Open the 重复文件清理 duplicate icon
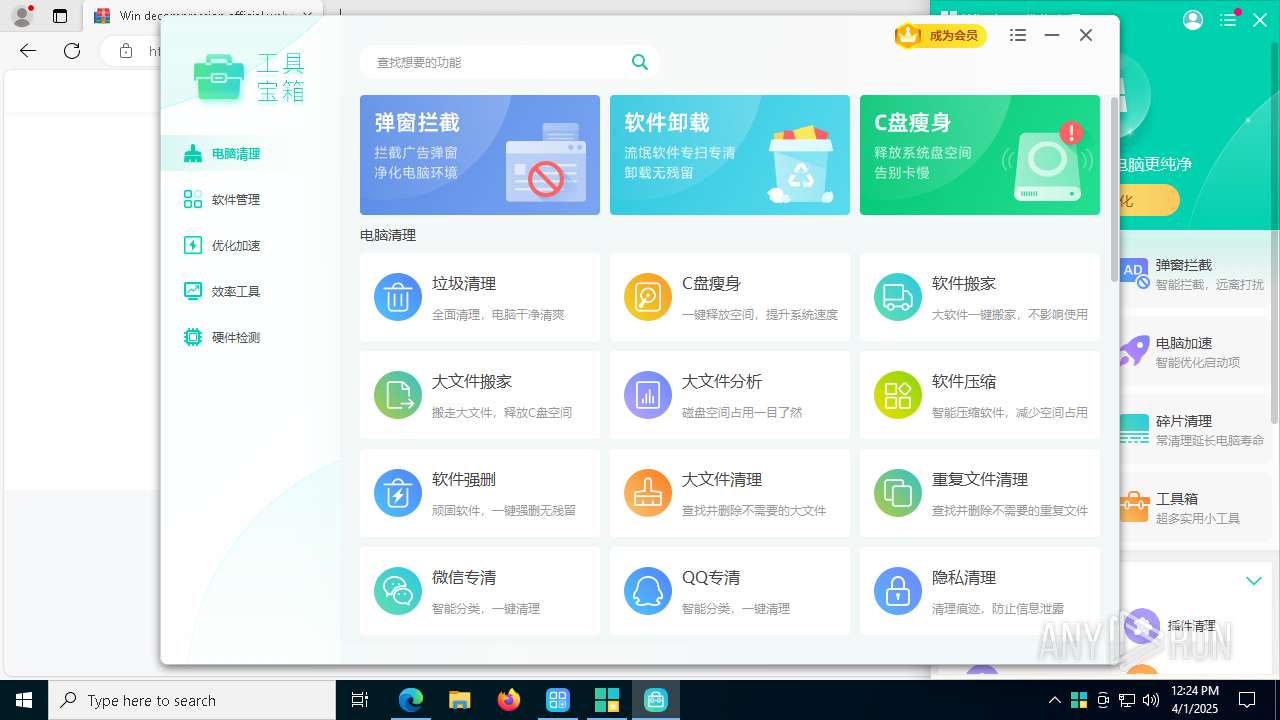Screen dimensions: 1280x720 (x=898, y=493)
